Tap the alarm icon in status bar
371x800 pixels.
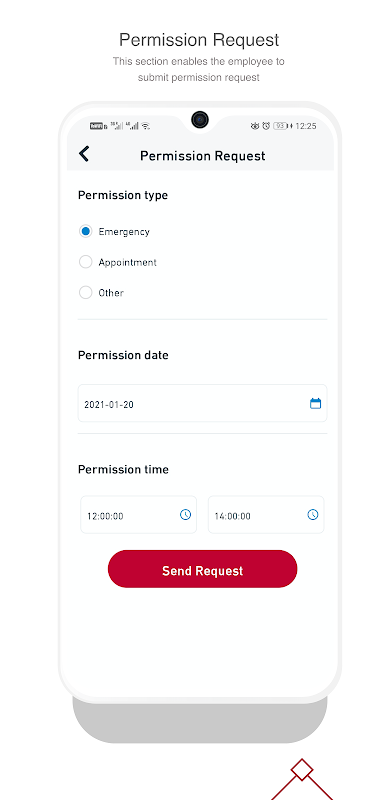[x=265, y=126]
